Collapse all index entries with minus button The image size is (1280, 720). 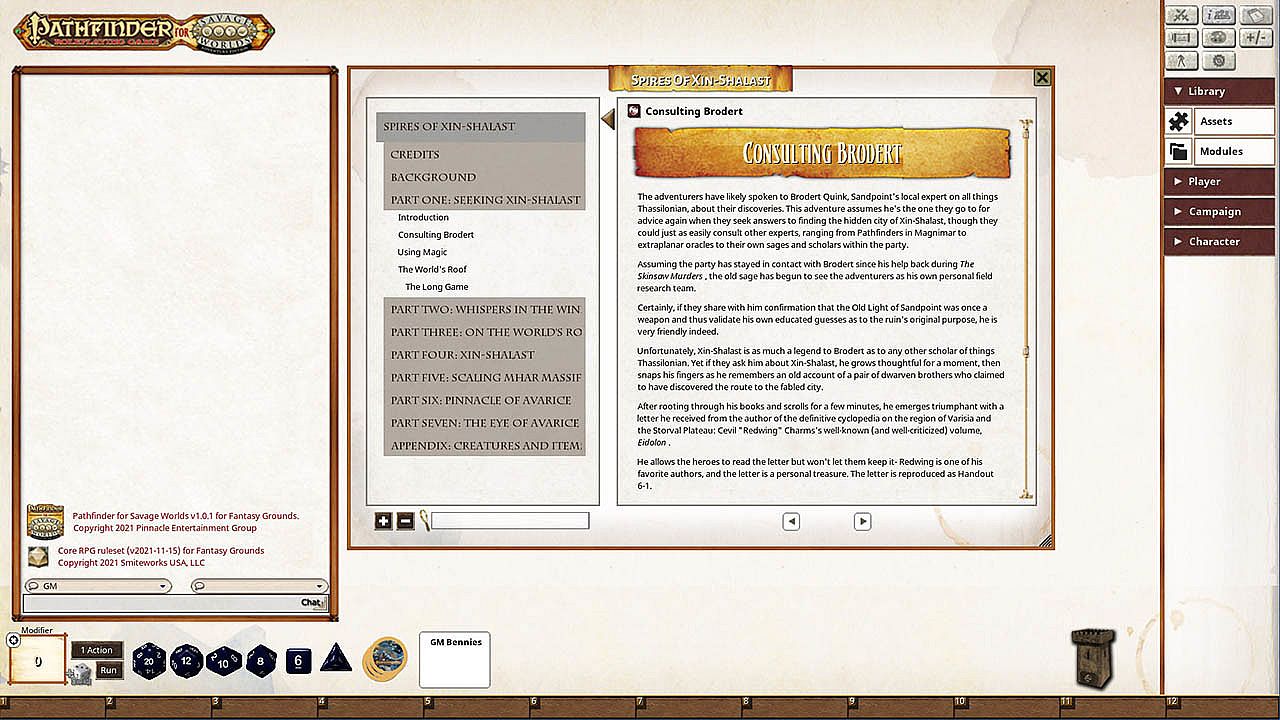pyautogui.click(x=405, y=521)
